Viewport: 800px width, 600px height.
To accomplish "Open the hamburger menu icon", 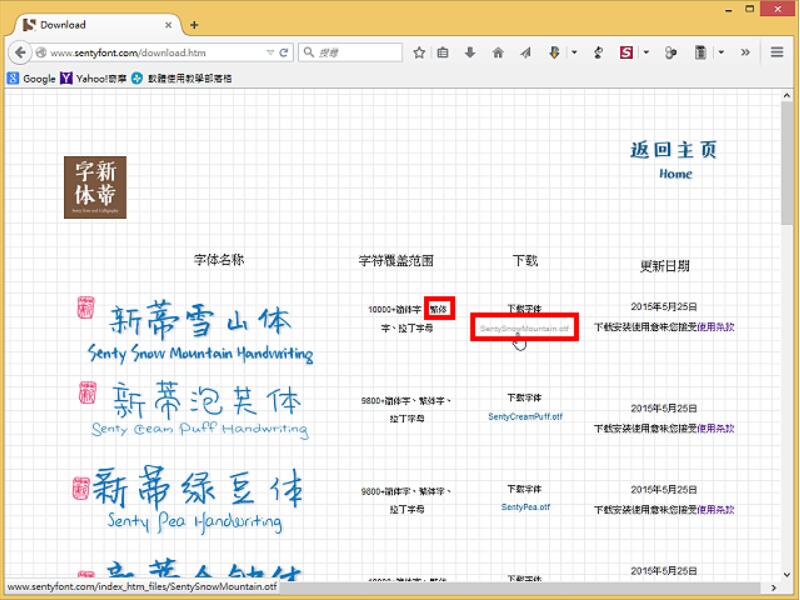I will click(777, 52).
